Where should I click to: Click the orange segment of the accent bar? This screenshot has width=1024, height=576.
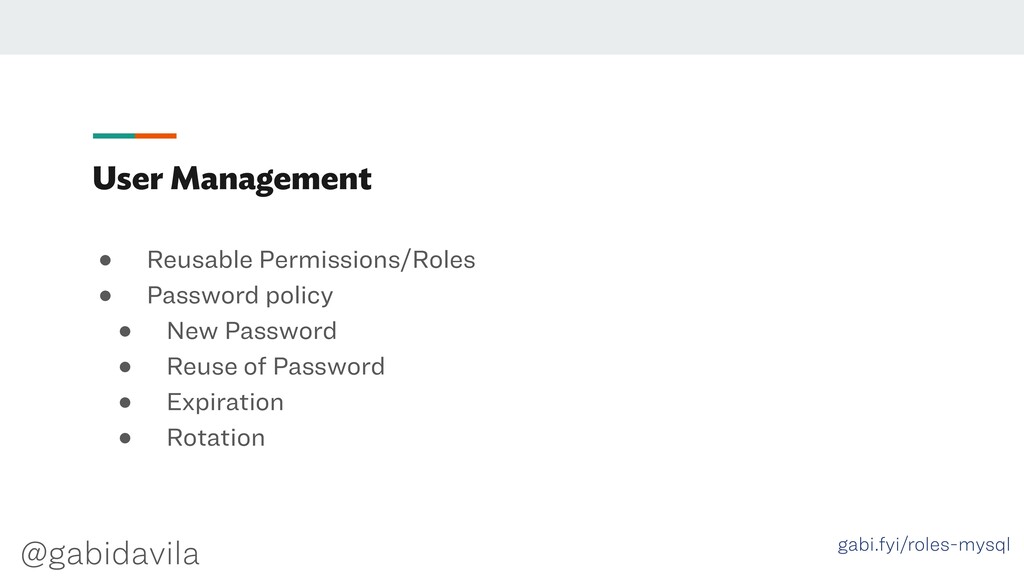(x=156, y=136)
